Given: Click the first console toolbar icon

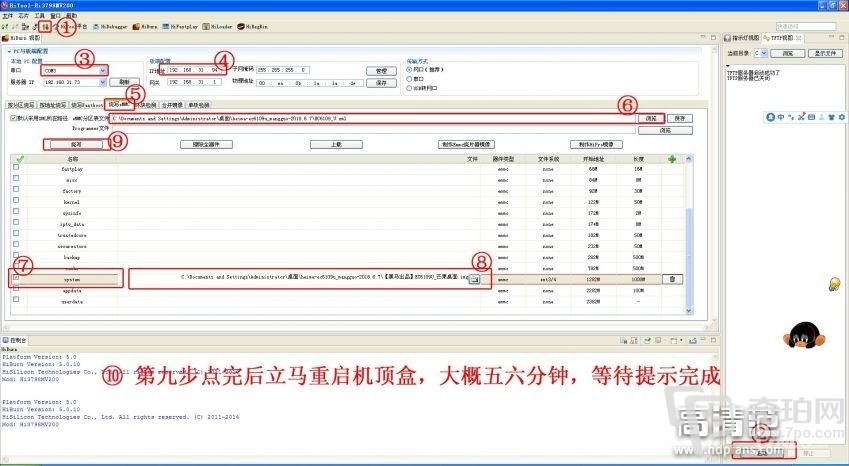Looking at the screenshot, I should tap(624, 340).
